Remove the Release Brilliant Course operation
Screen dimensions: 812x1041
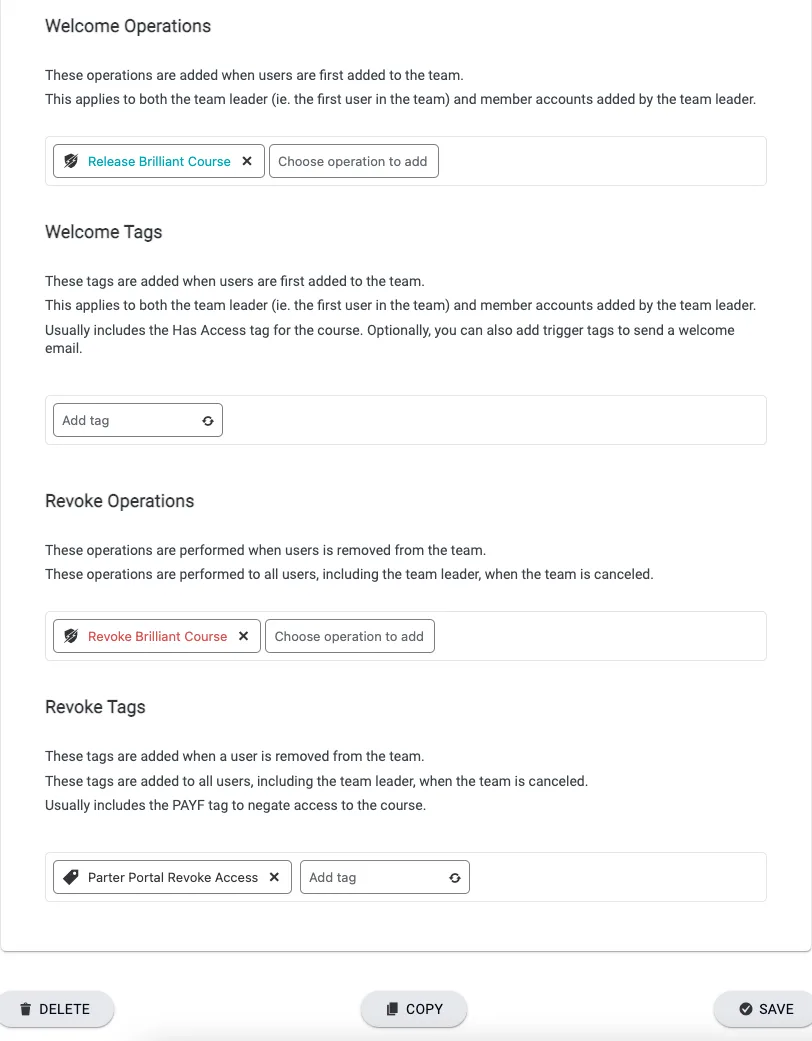247,161
